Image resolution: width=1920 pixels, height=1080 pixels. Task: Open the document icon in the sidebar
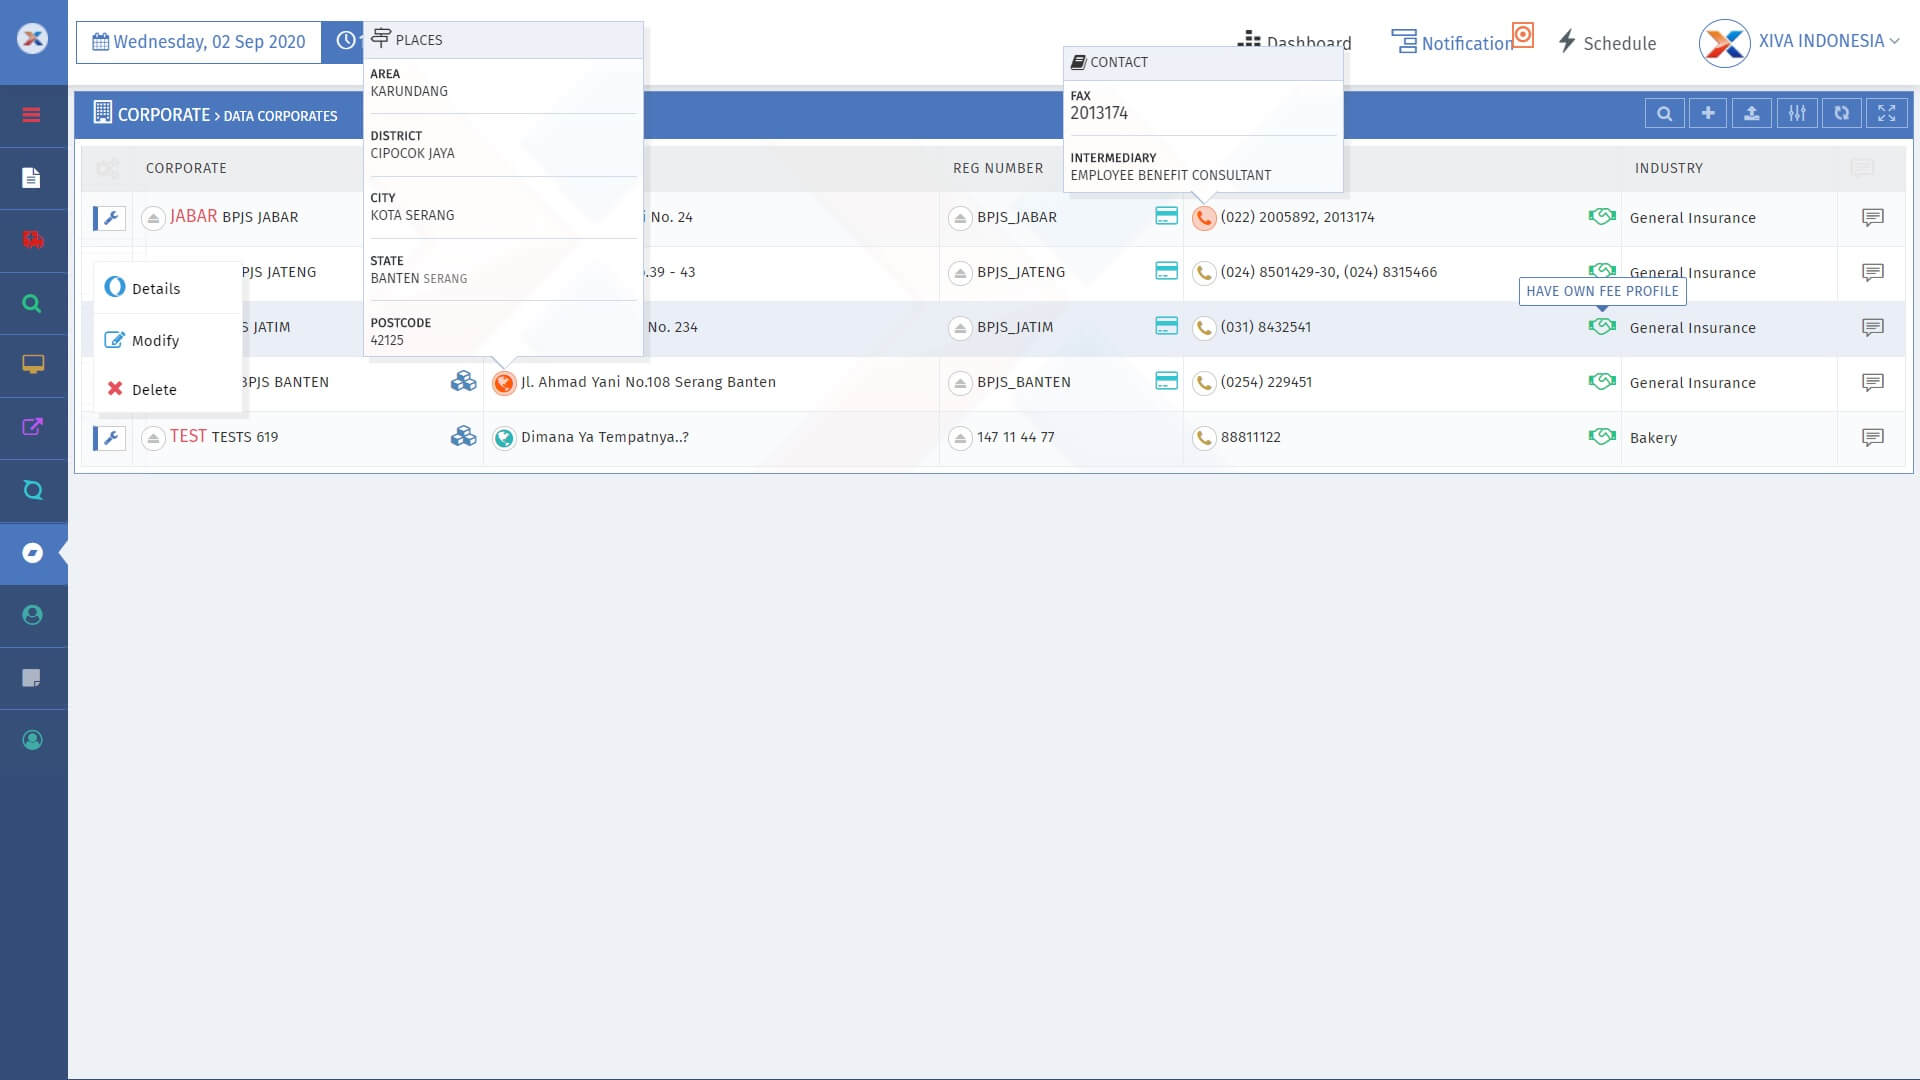pos(32,178)
